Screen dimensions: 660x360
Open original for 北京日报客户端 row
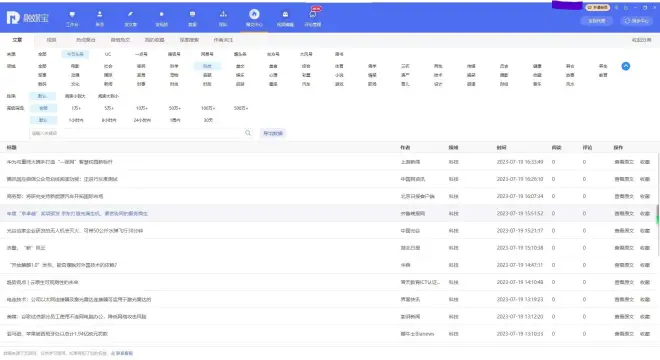pos(624,196)
